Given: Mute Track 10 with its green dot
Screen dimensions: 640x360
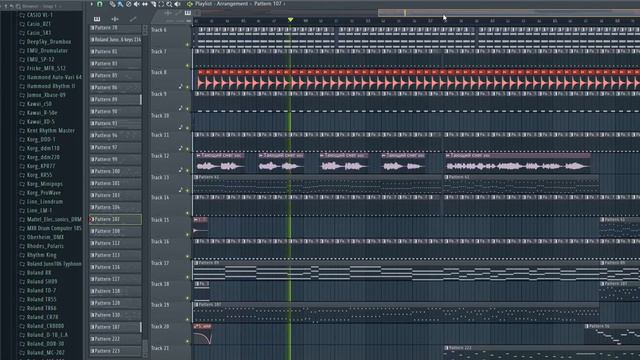Looking at the screenshot, I should tap(188, 128).
